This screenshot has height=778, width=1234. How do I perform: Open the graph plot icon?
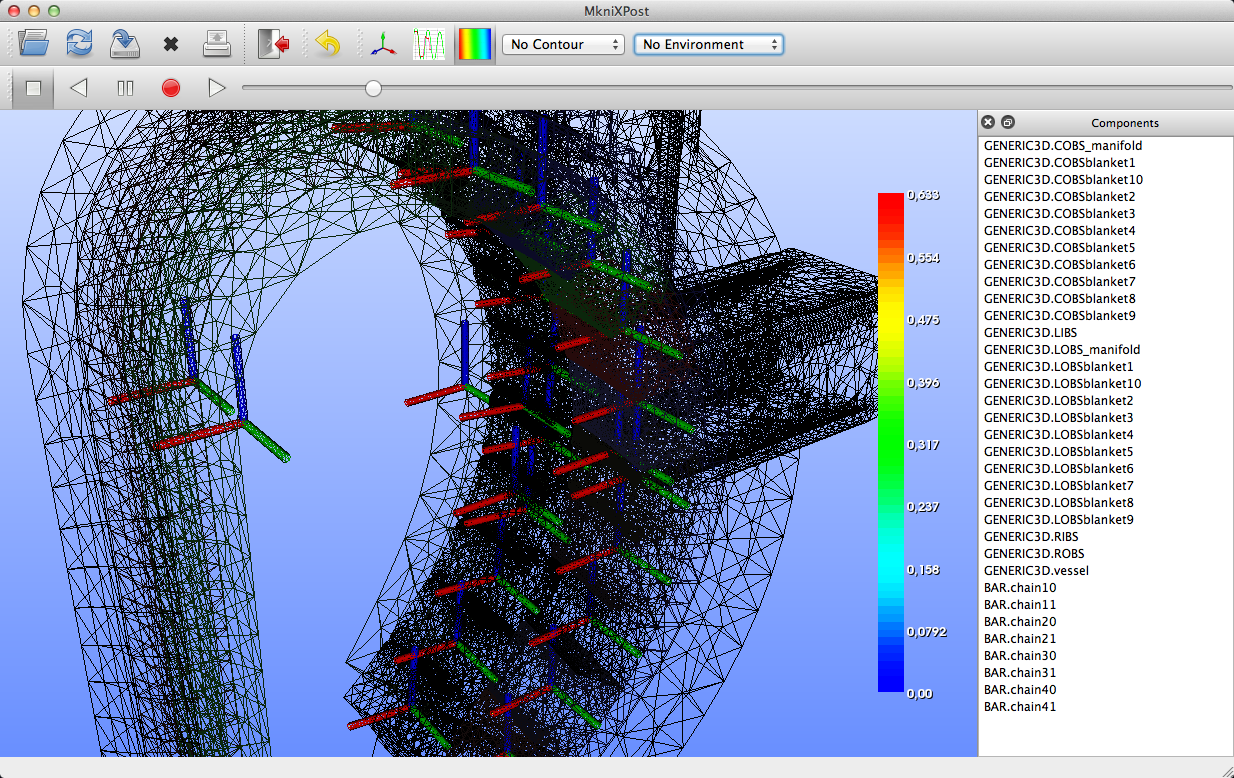[x=429, y=44]
